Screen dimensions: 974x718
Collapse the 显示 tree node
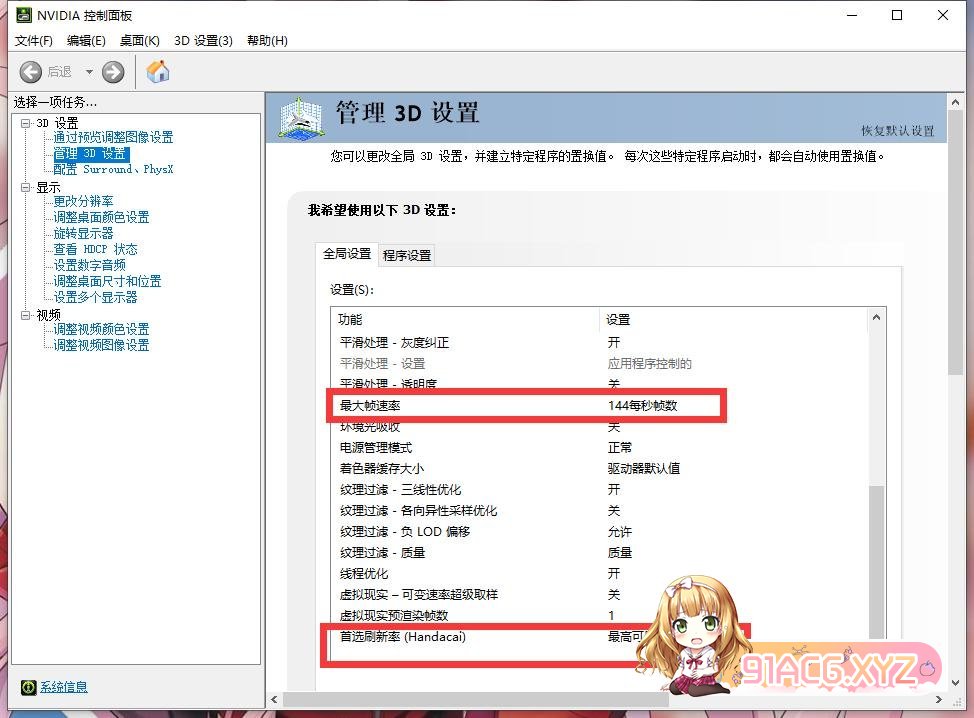pyautogui.click(x=26, y=187)
